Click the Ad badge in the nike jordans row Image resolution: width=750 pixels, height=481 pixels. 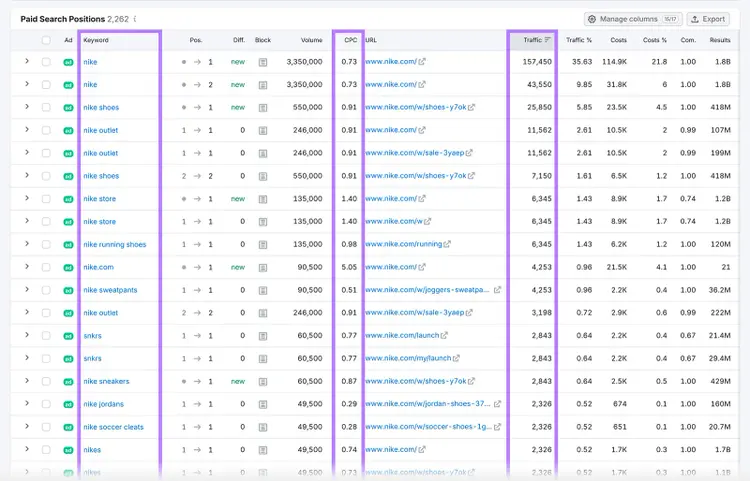[68, 404]
